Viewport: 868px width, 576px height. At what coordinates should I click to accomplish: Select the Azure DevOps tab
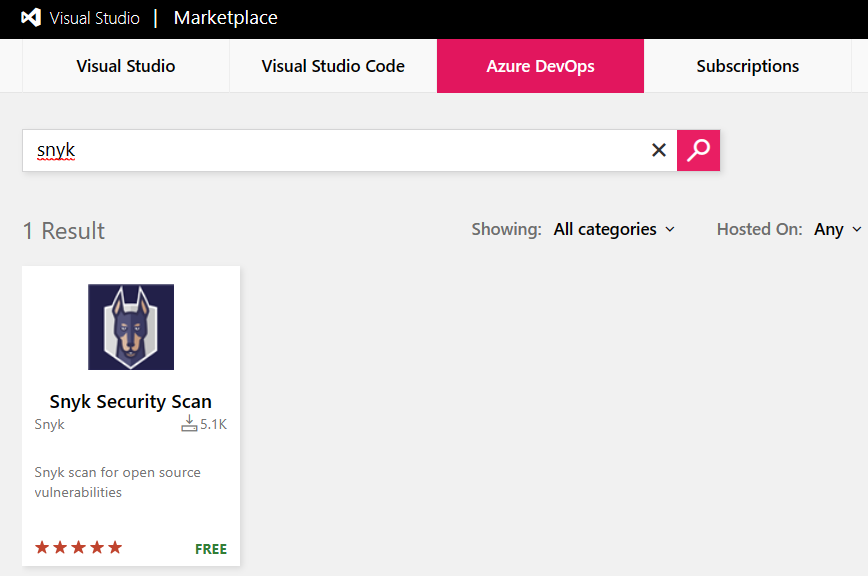(540, 66)
